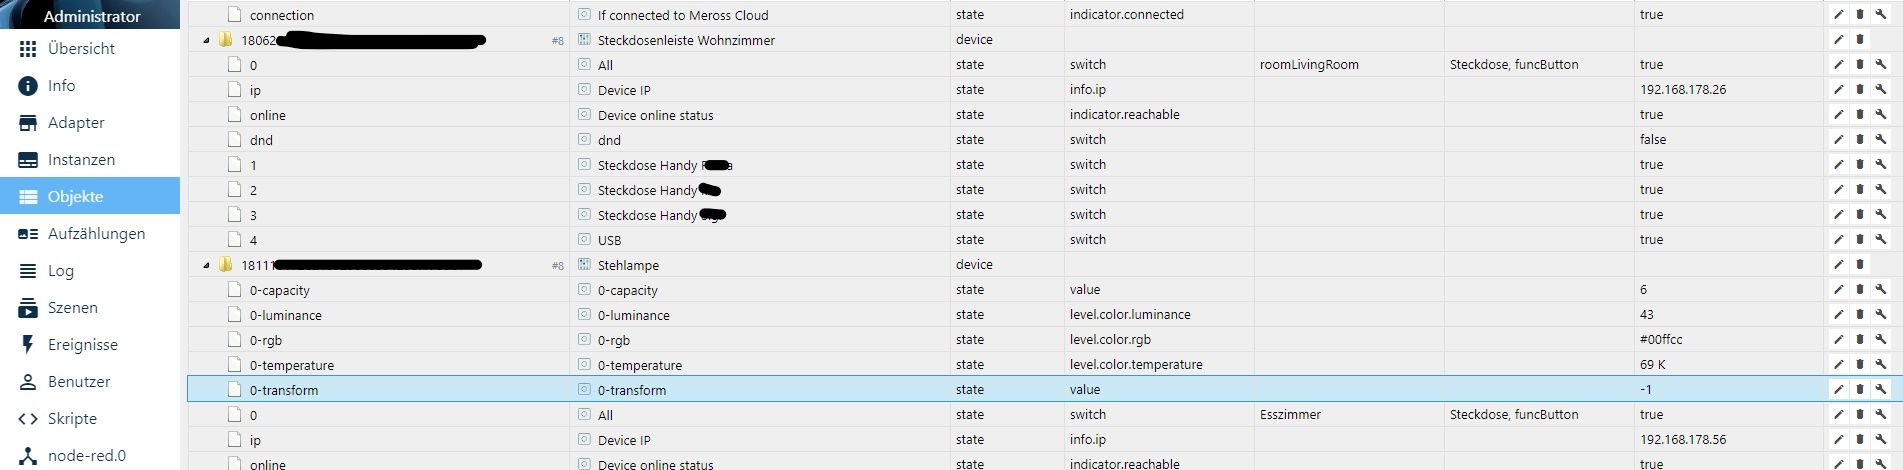
Task: Delete the 0-rgb object
Action: click(x=1860, y=340)
